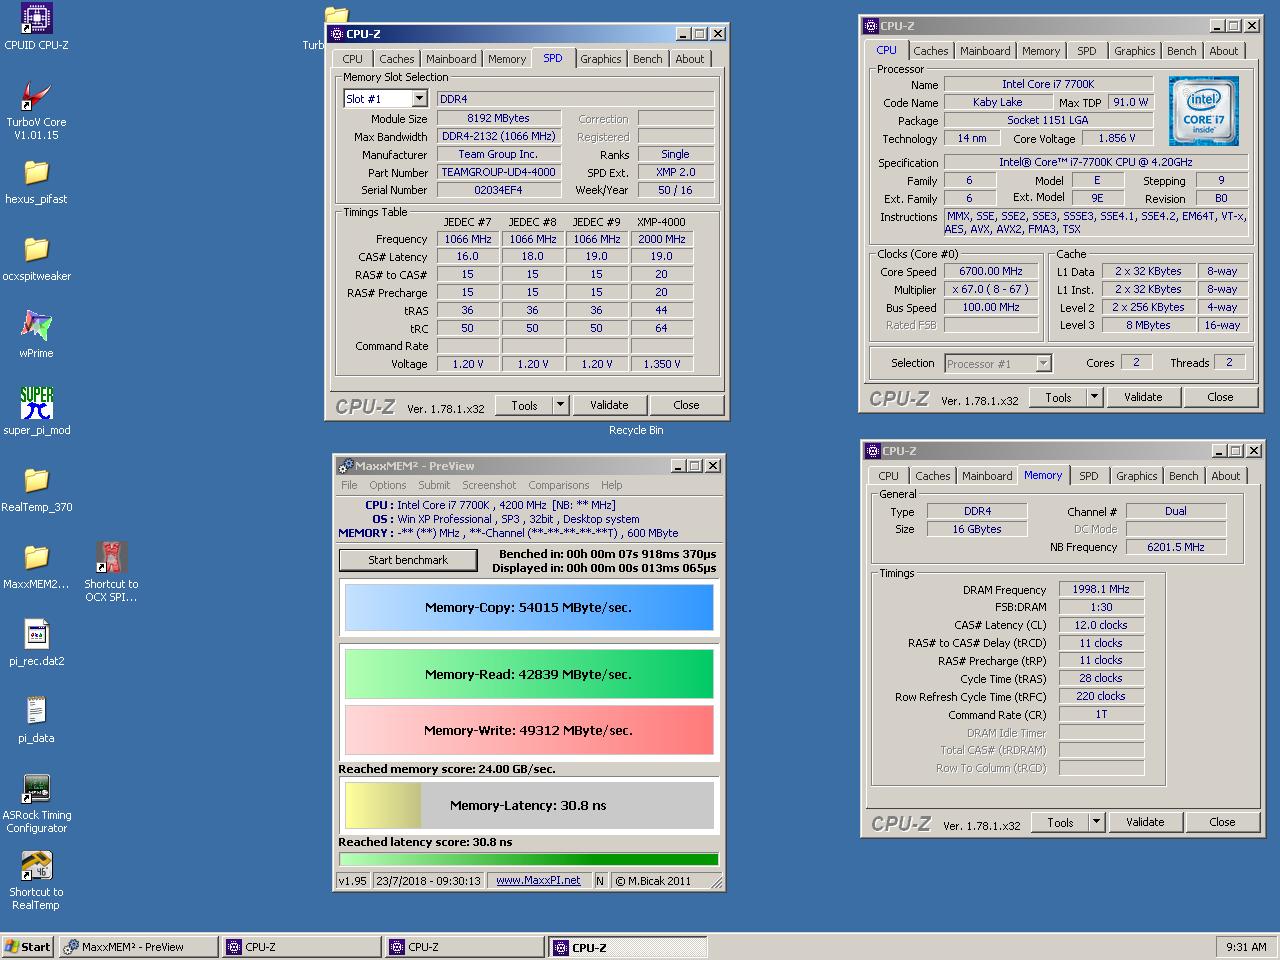Select the ocxspitweaker folder icon

[36, 250]
